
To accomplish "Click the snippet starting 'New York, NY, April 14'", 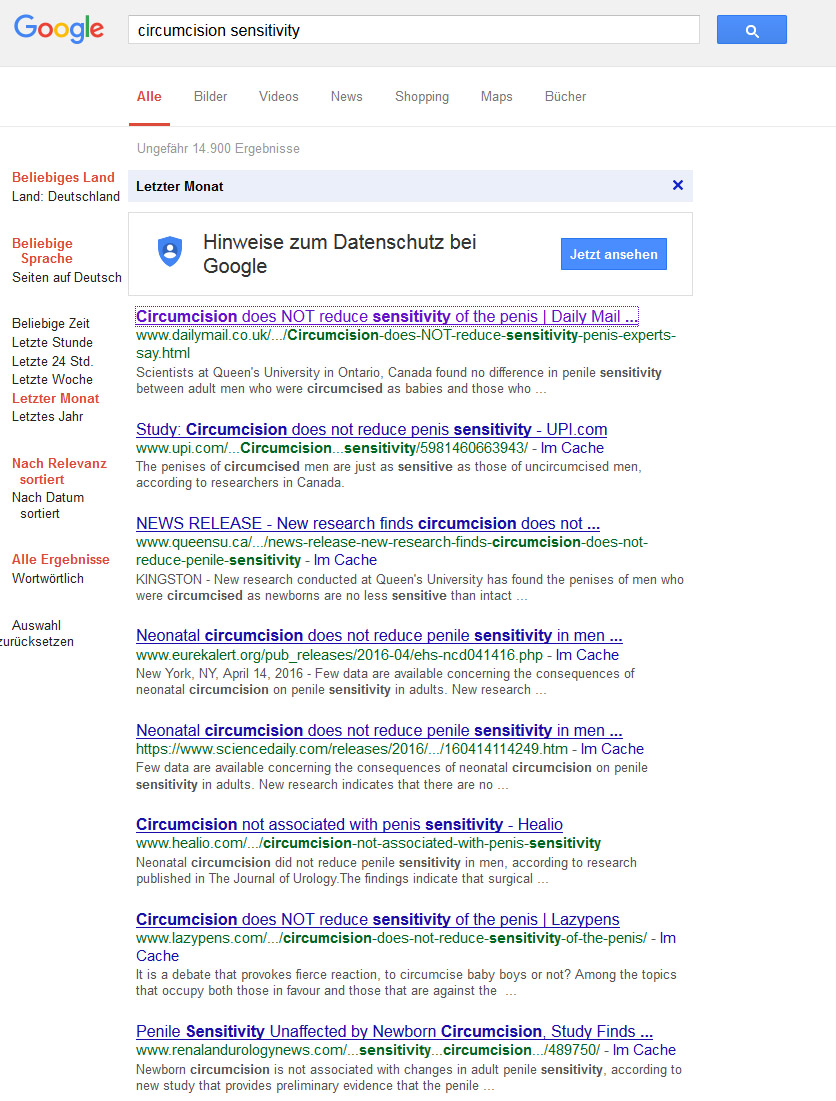I will coord(385,682).
